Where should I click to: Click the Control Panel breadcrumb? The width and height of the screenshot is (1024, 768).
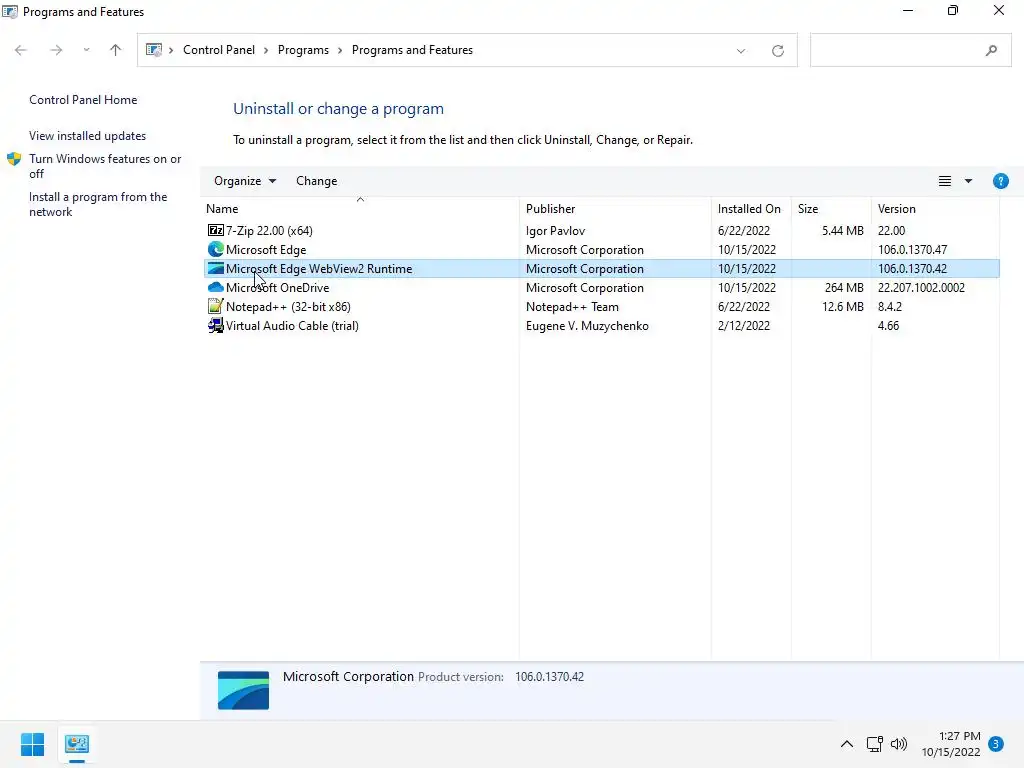point(219,50)
